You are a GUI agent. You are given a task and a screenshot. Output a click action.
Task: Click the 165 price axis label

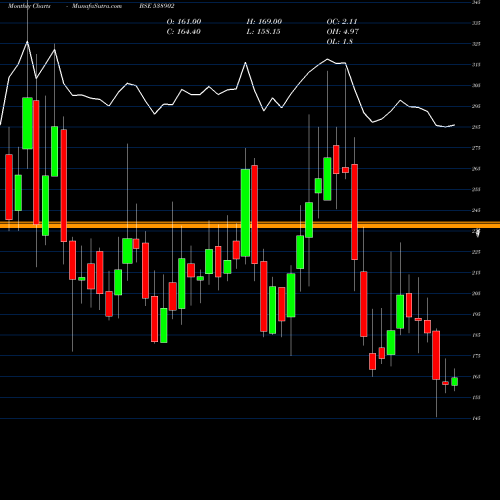pos(476,377)
